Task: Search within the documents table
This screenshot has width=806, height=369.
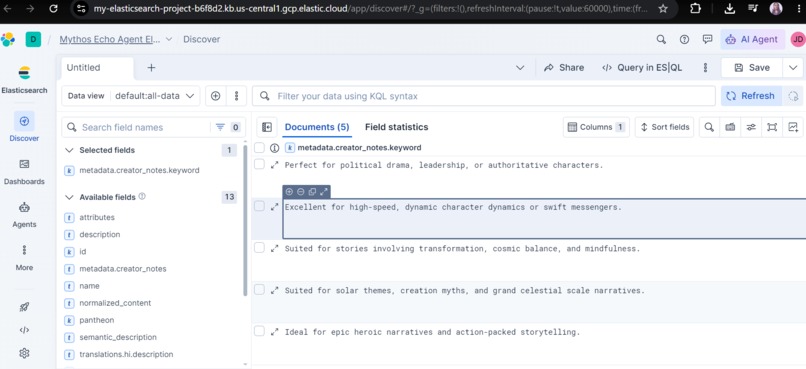Action: click(709, 127)
